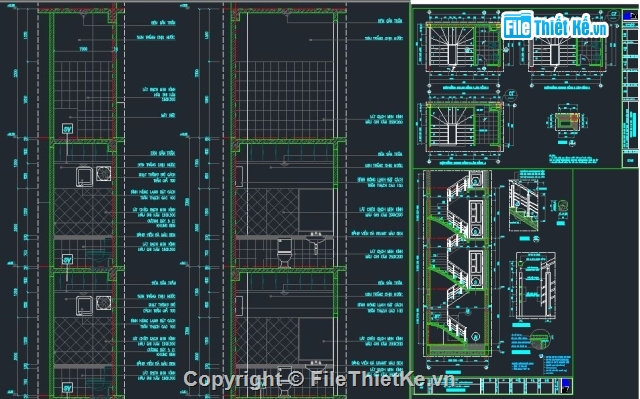
Task: Select the small orange-and-green detail drawing
Action: [567, 122]
